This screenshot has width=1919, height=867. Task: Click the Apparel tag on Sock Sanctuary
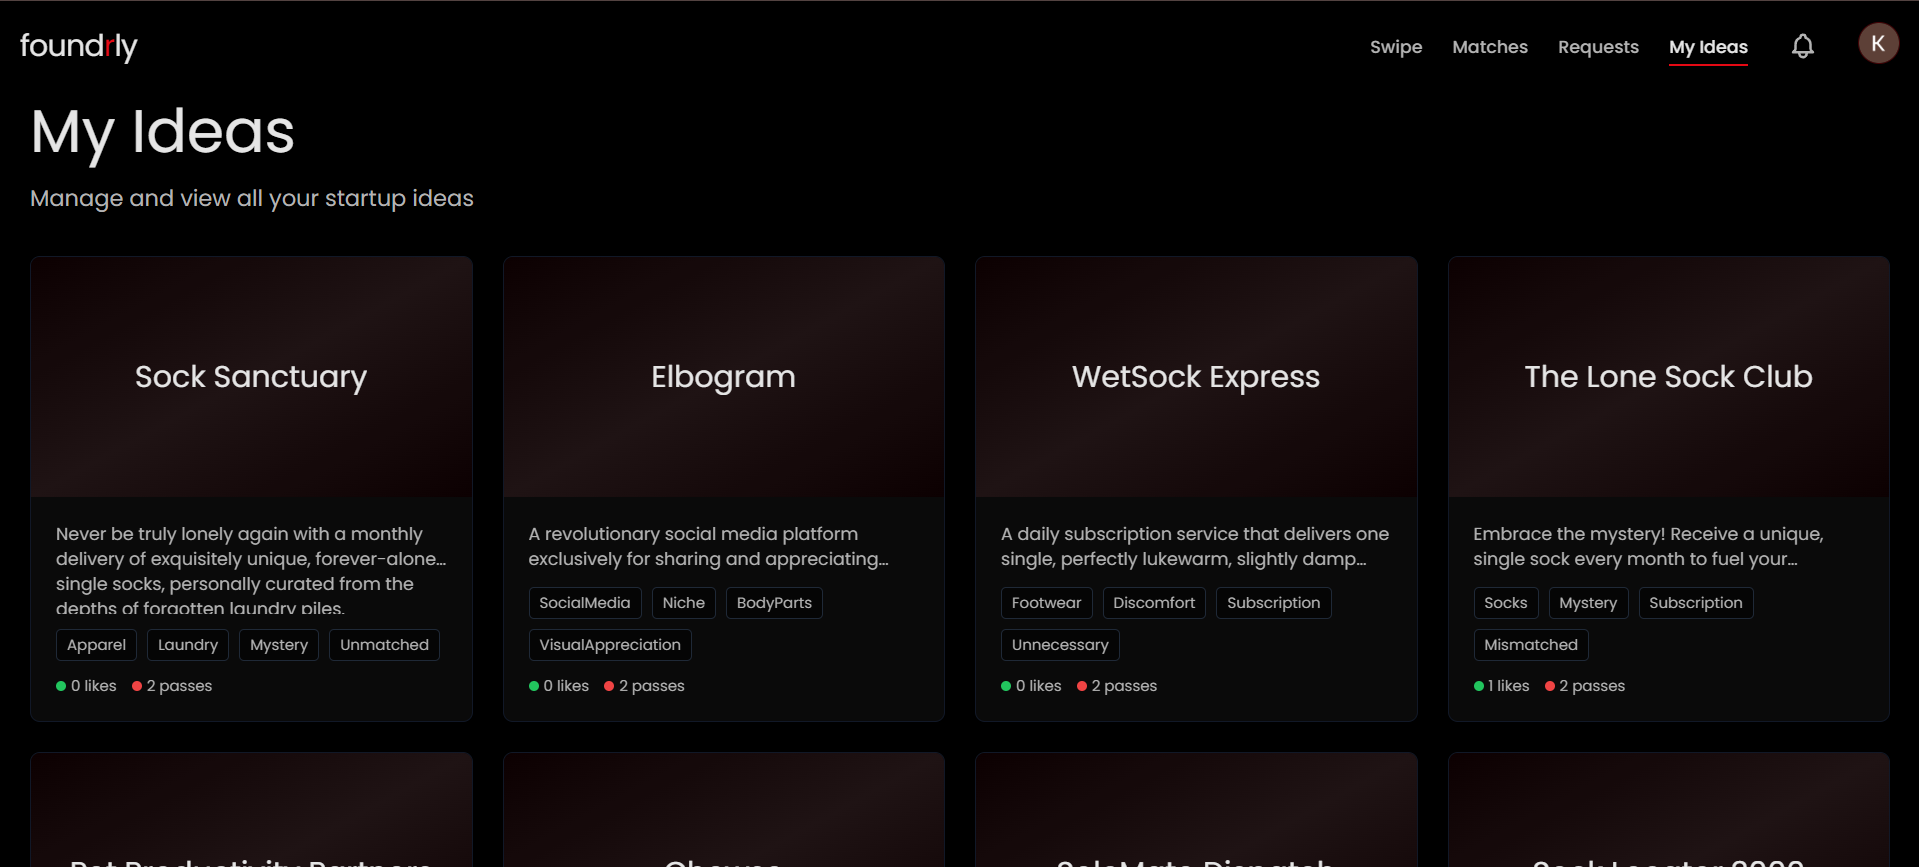pos(96,645)
